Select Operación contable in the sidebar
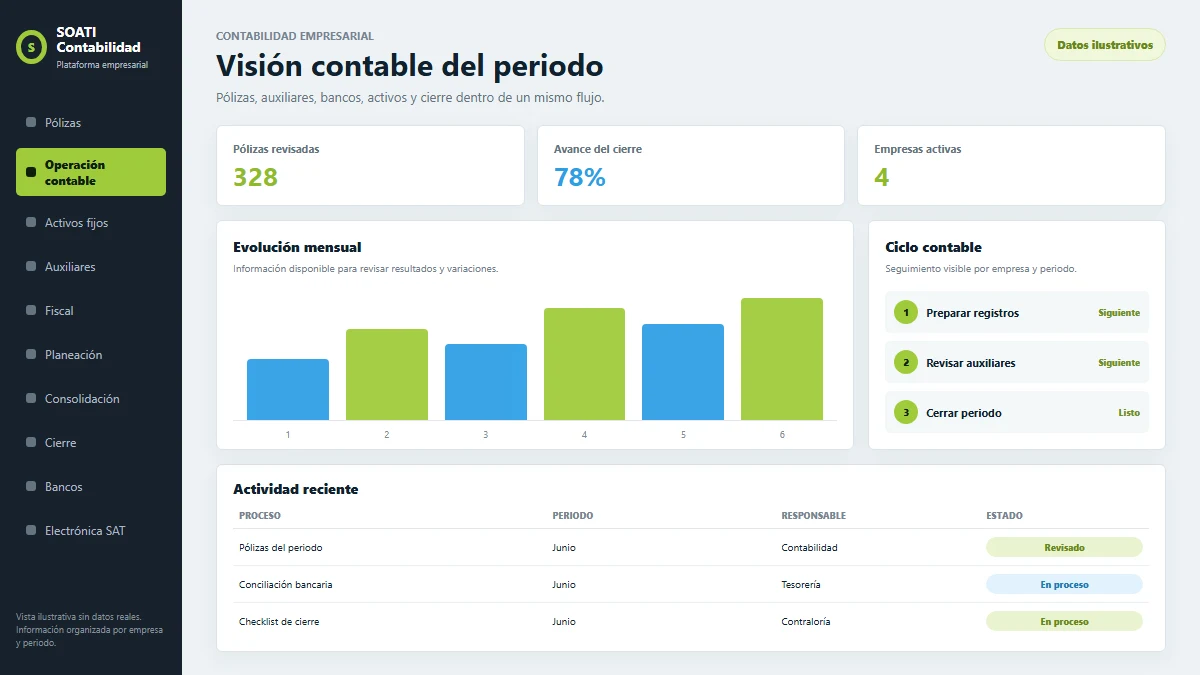 tap(91, 172)
